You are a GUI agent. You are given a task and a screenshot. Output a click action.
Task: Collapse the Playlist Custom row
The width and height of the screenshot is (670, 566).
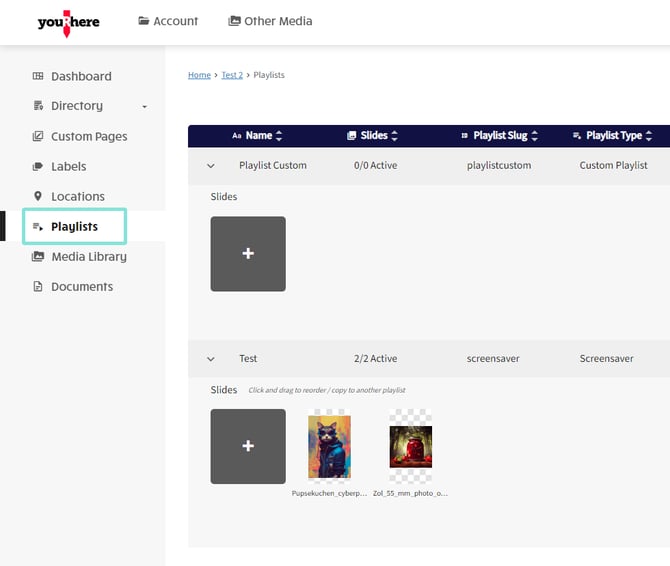(x=210, y=165)
